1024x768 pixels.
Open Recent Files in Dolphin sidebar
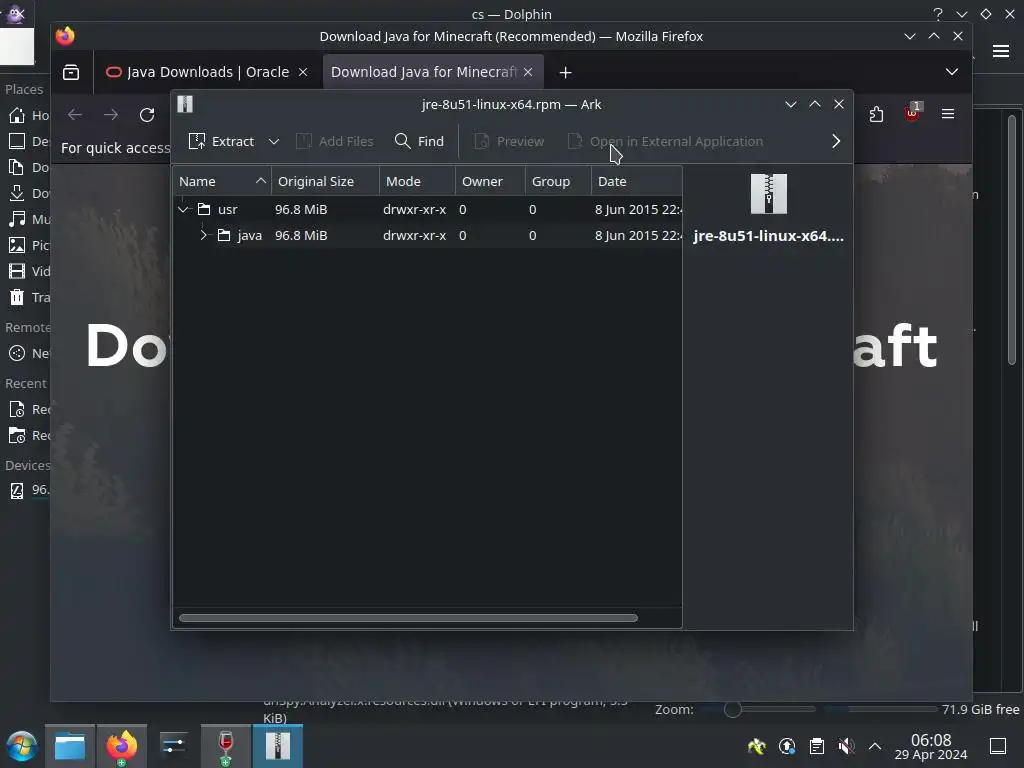pos(27,409)
